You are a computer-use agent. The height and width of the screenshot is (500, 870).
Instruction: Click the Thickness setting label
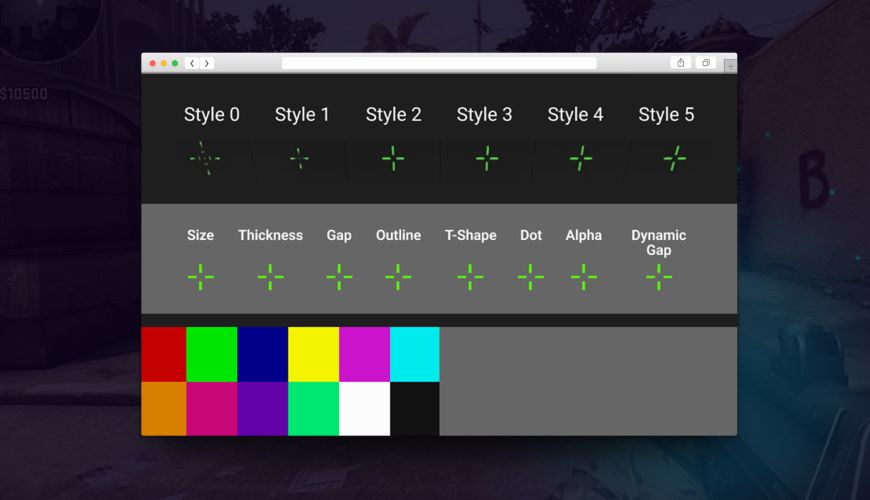(x=270, y=235)
